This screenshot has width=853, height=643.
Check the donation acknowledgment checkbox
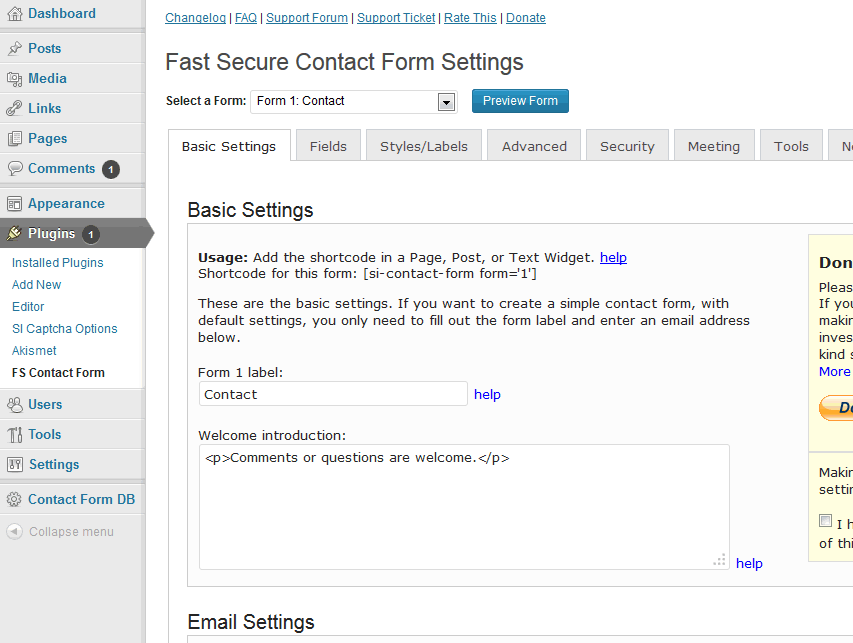click(x=825, y=521)
